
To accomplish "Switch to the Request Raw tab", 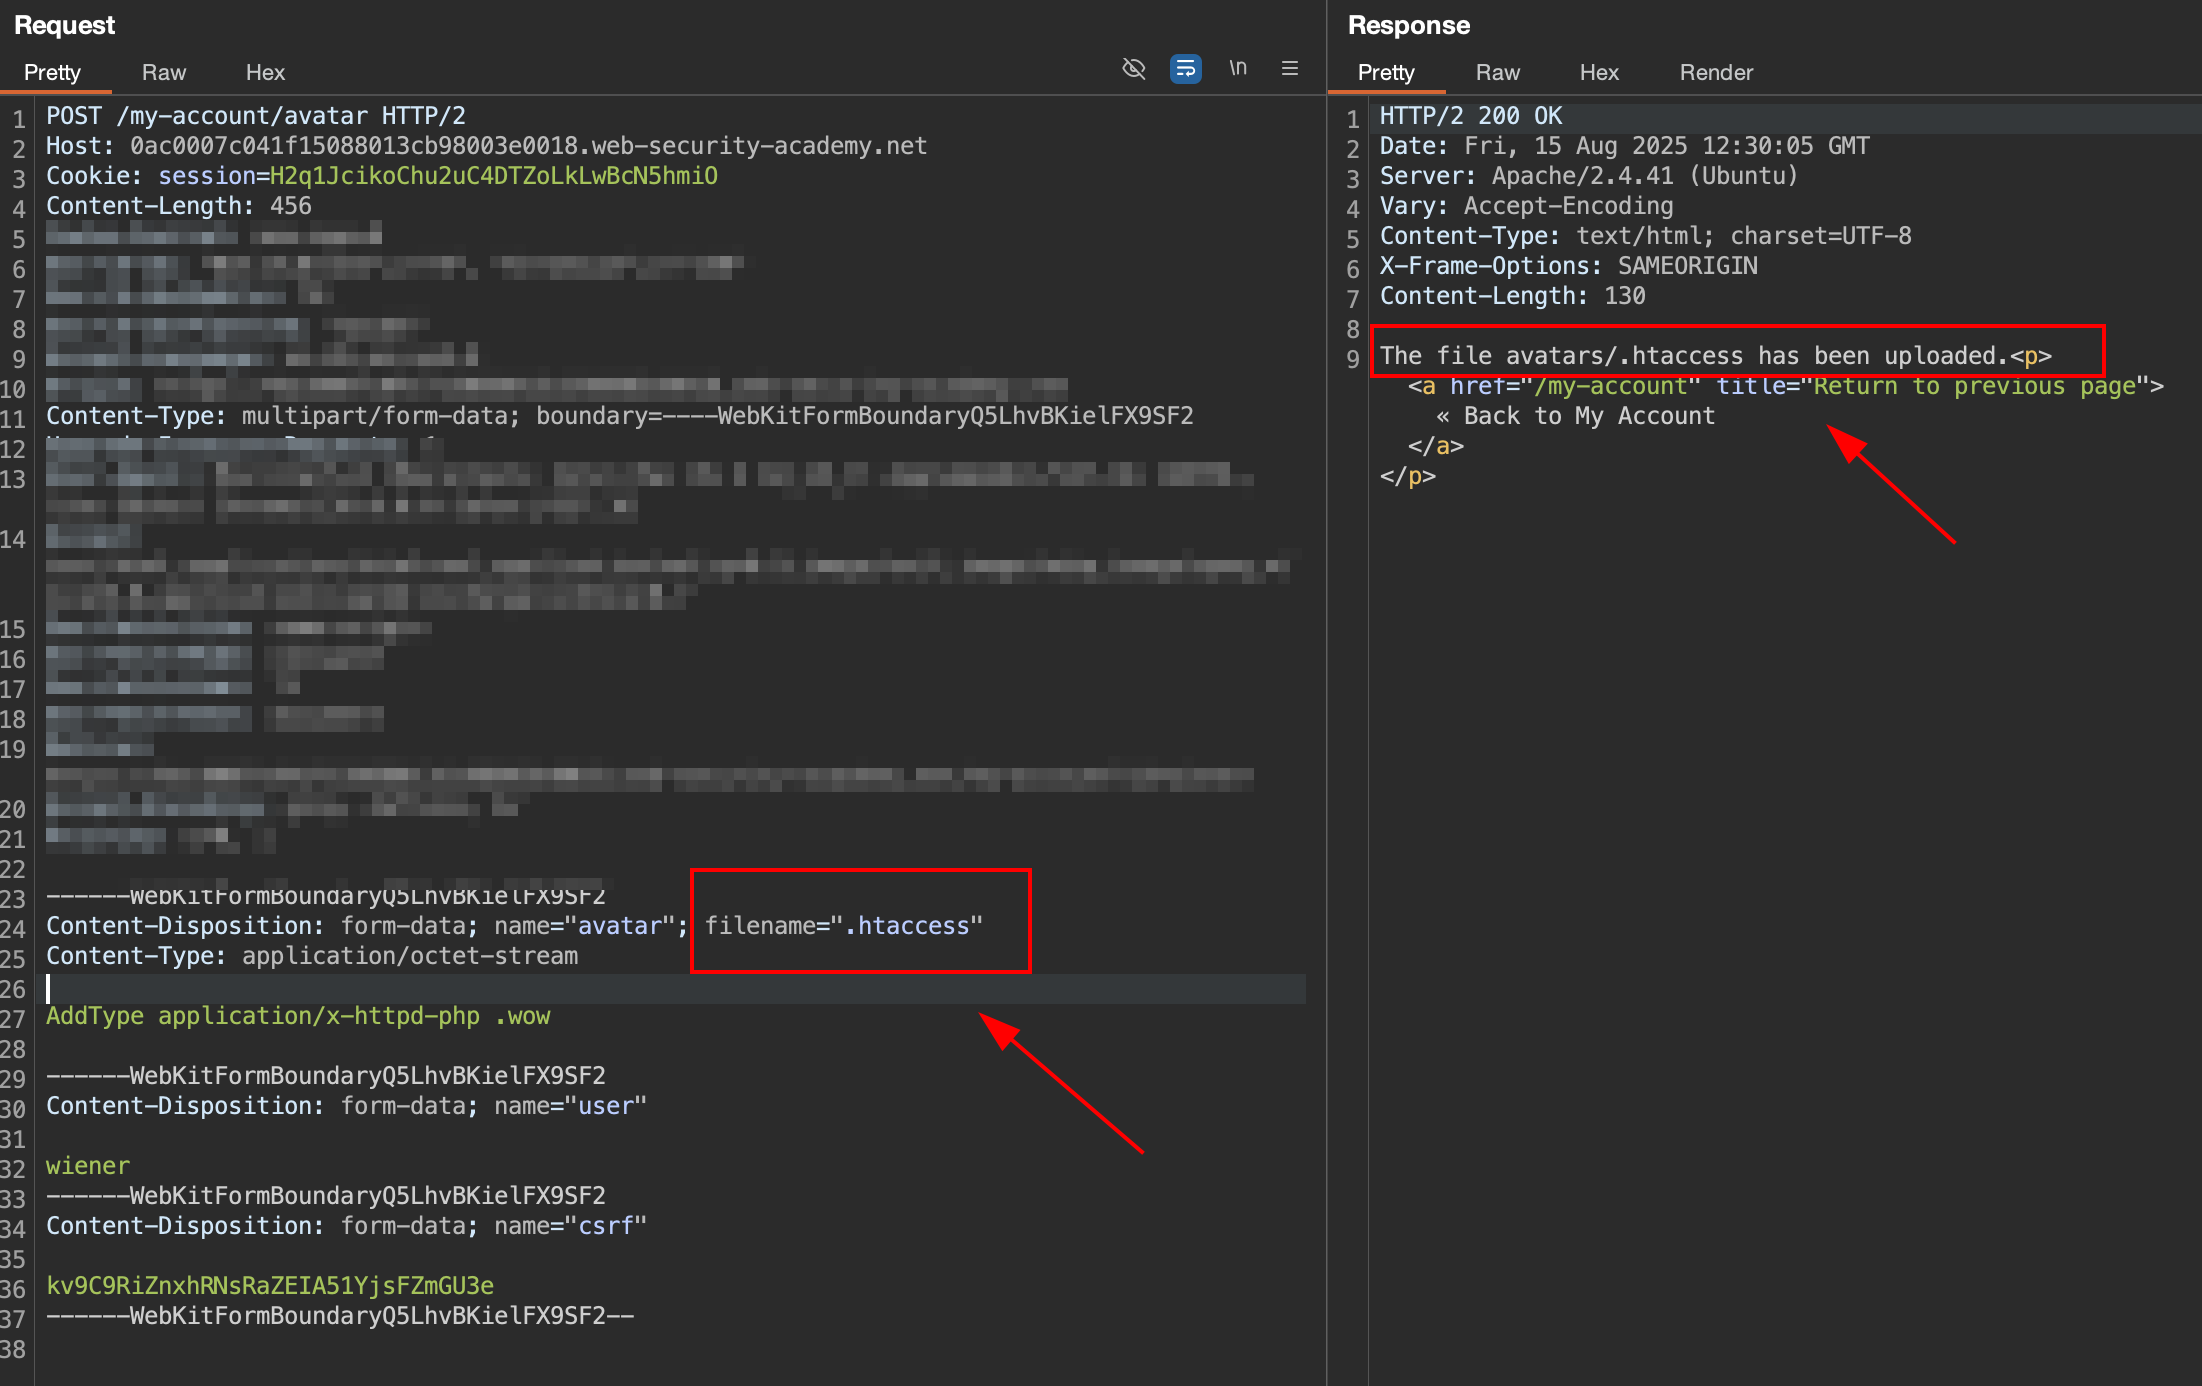I will click(164, 72).
